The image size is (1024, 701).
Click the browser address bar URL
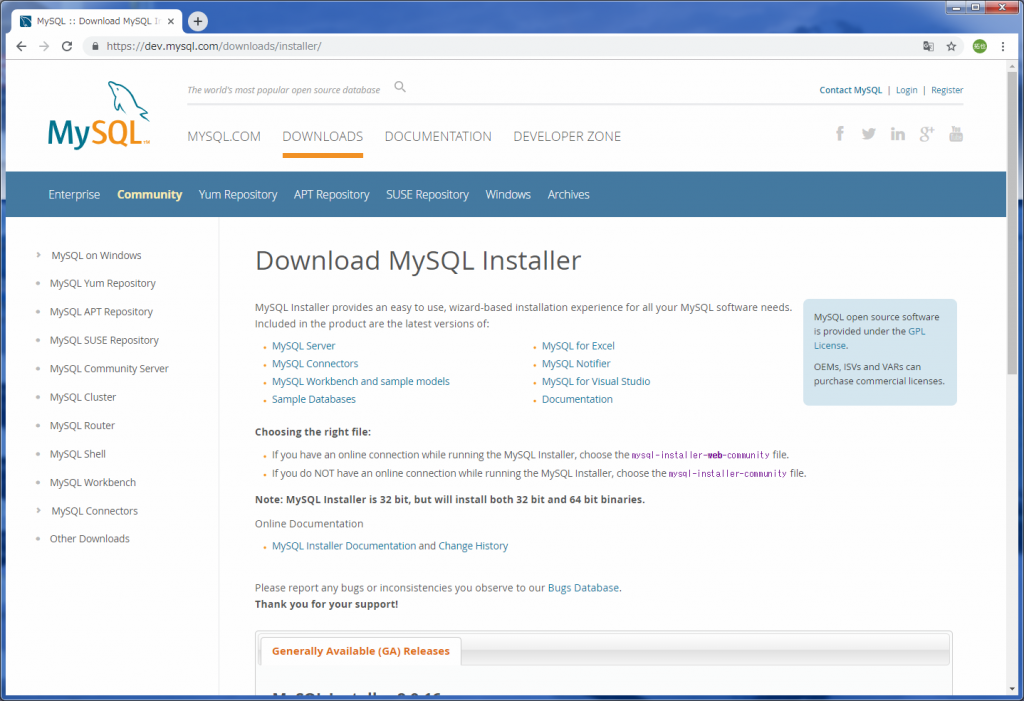[x=400, y=46]
